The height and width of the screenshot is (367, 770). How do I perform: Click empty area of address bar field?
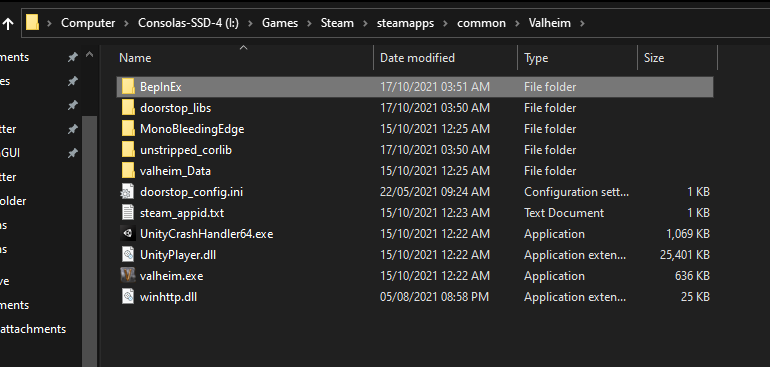coord(678,23)
